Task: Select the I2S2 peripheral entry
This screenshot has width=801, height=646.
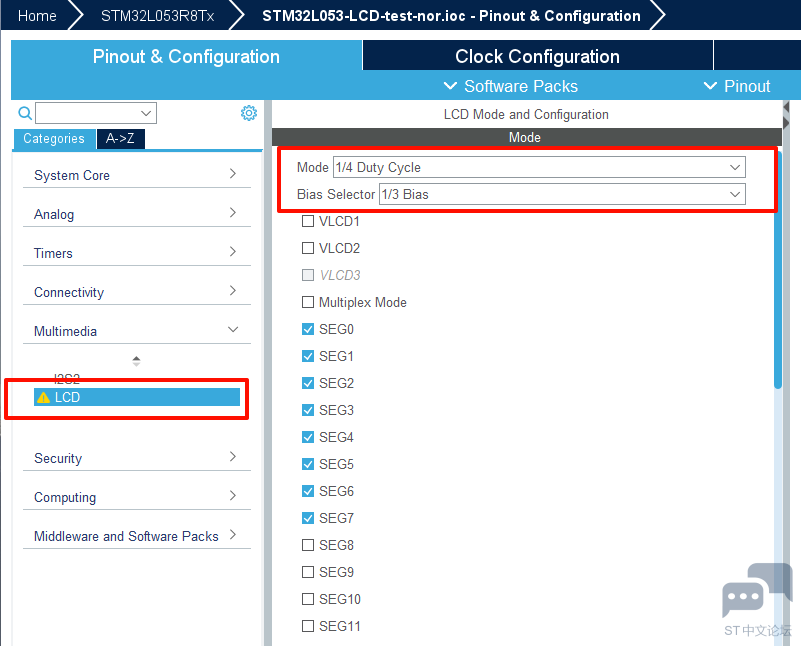Action: coord(67,378)
